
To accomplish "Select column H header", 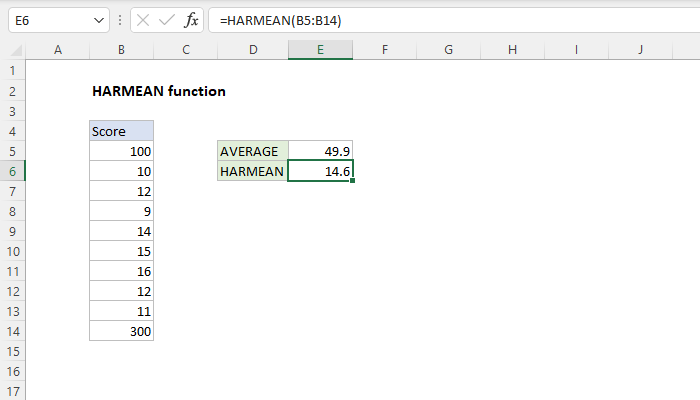I will click(512, 50).
